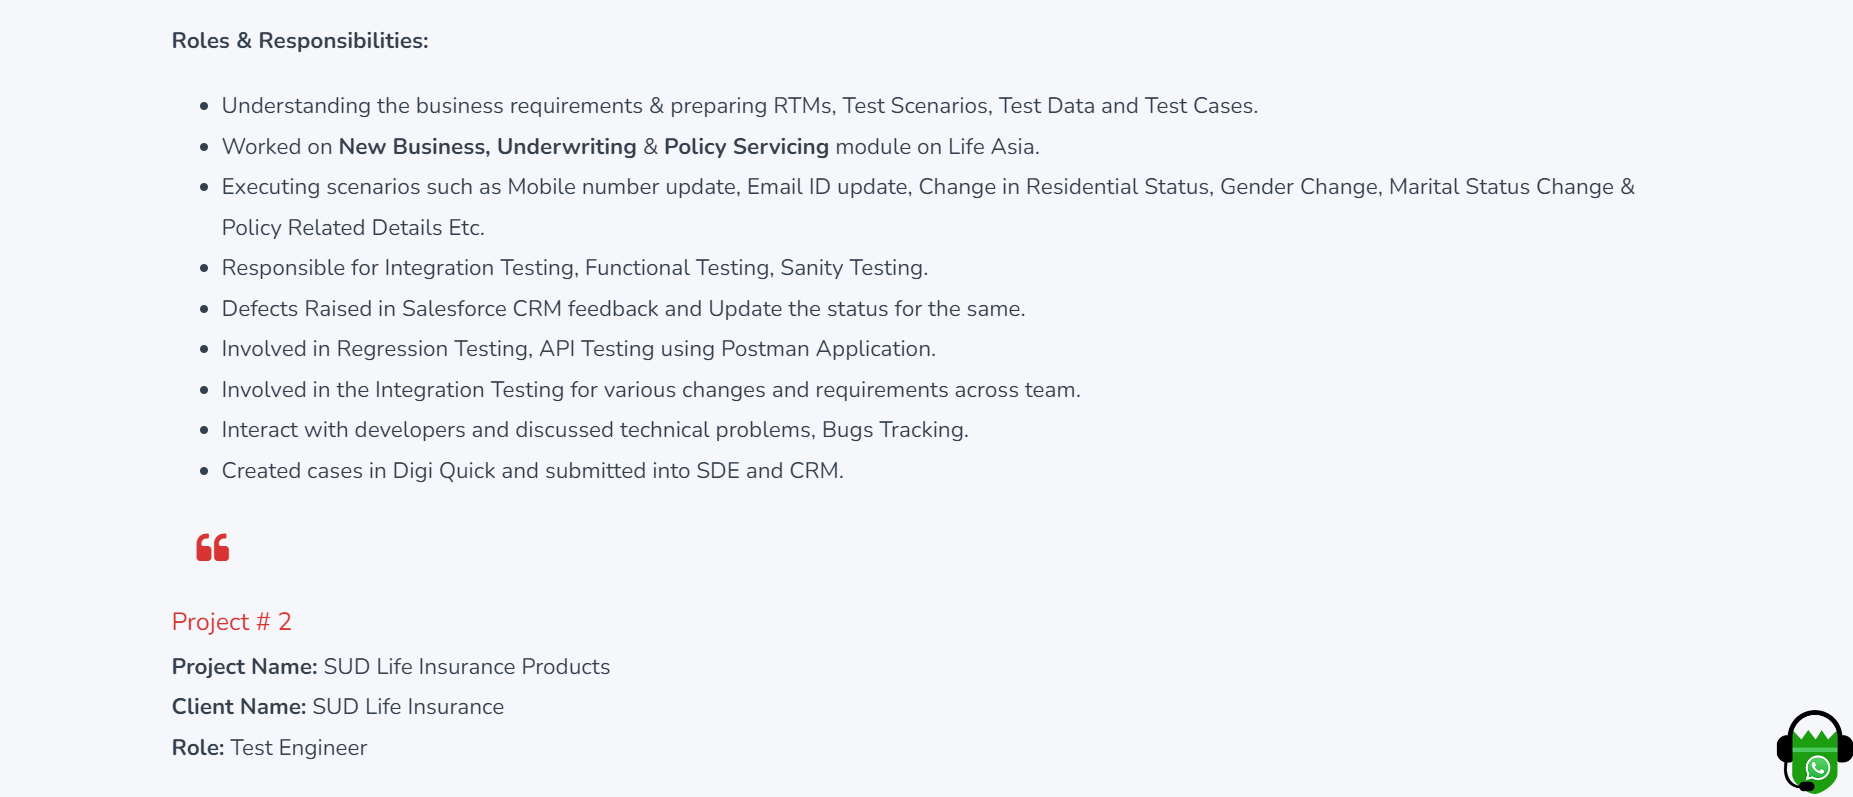
Task: Click the Project # 2 heading
Action: pyautogui.click(x=232, y=622)
